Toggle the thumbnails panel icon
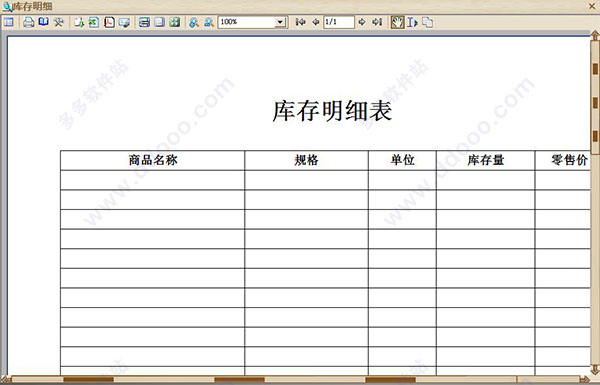 [8, 22]
